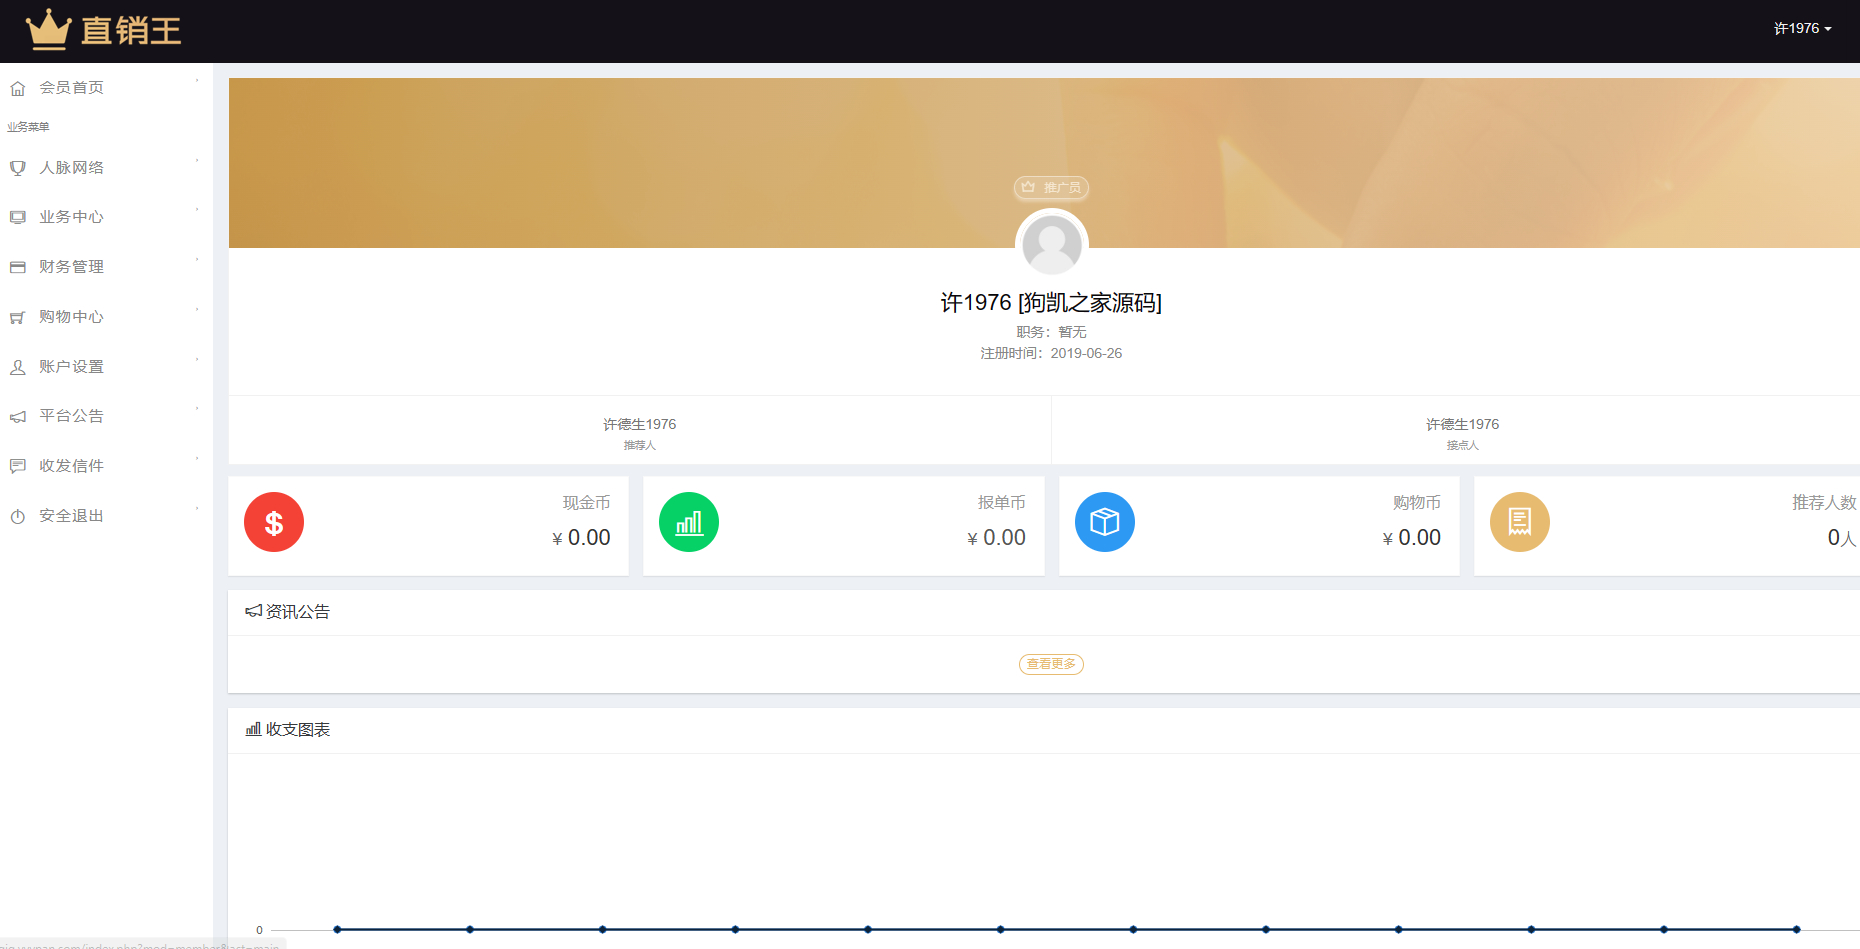Expand the 财务管理 sidebar menu
The image size is (1860, 949).
coord(72,267)
